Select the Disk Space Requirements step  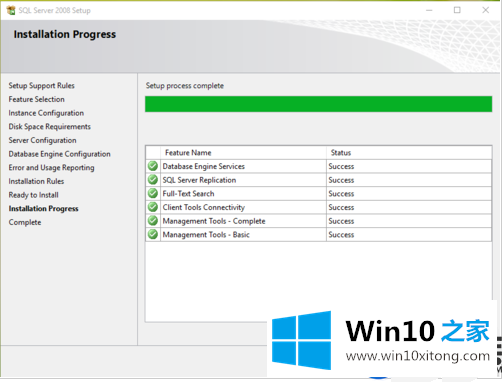(50, 127)
